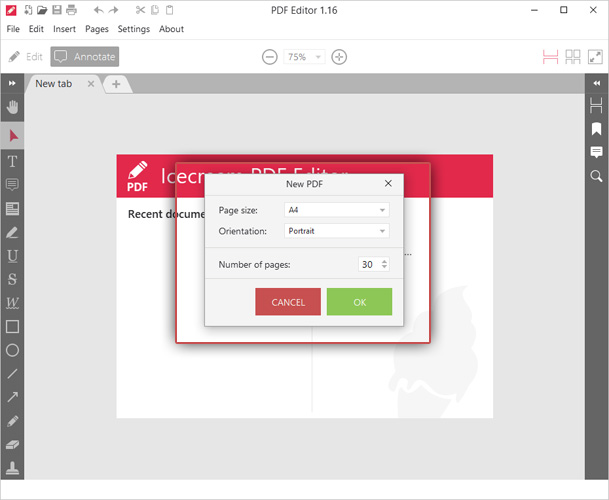Image resolution: width=609 pixels, height=500 pixels.
Task: Undo the last action with the back arrow
Action: [x=99, y=10]
